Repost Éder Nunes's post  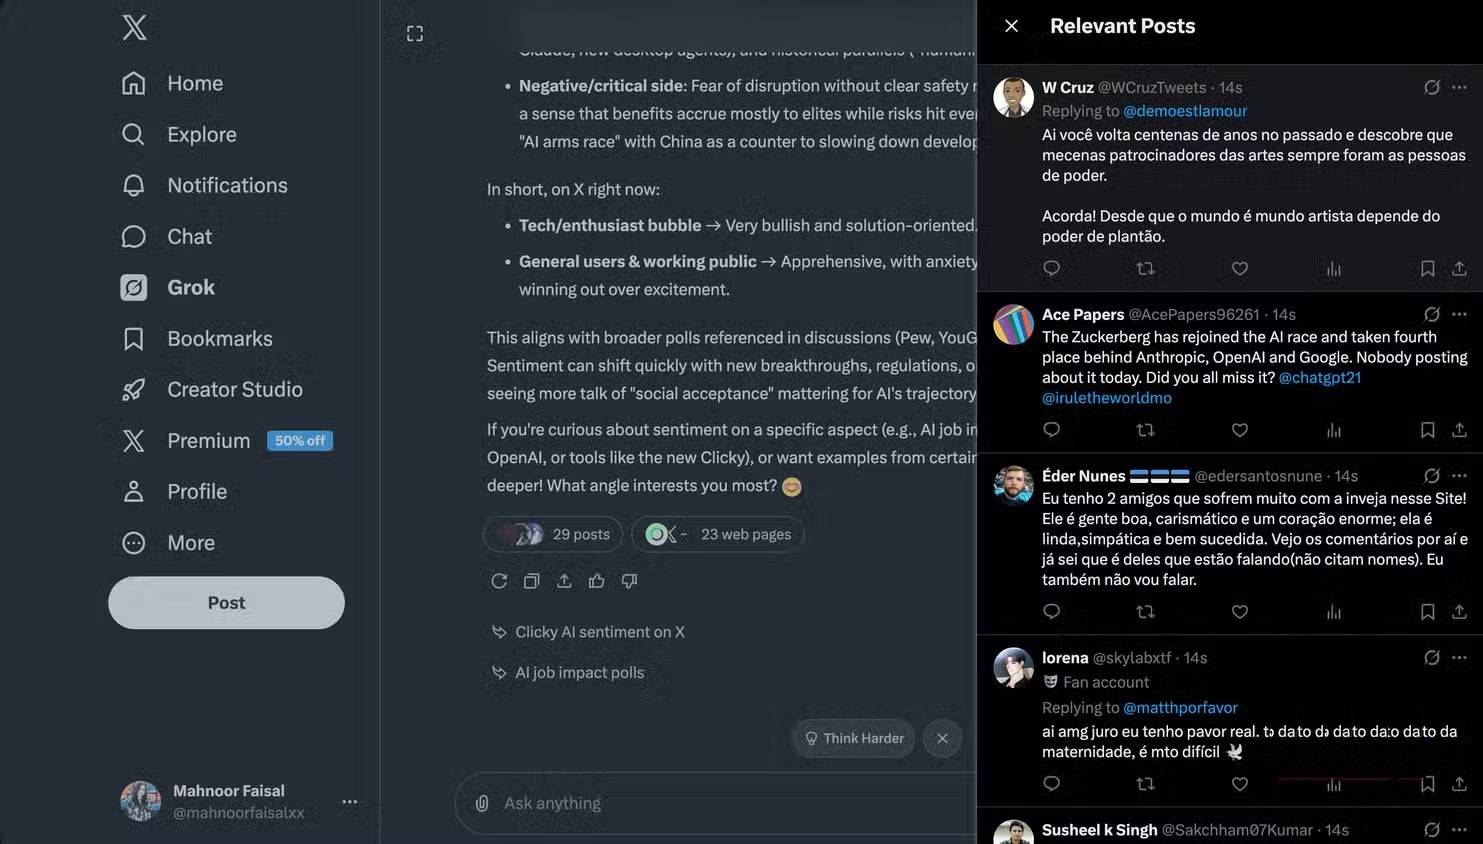(x=1146, y=612)
